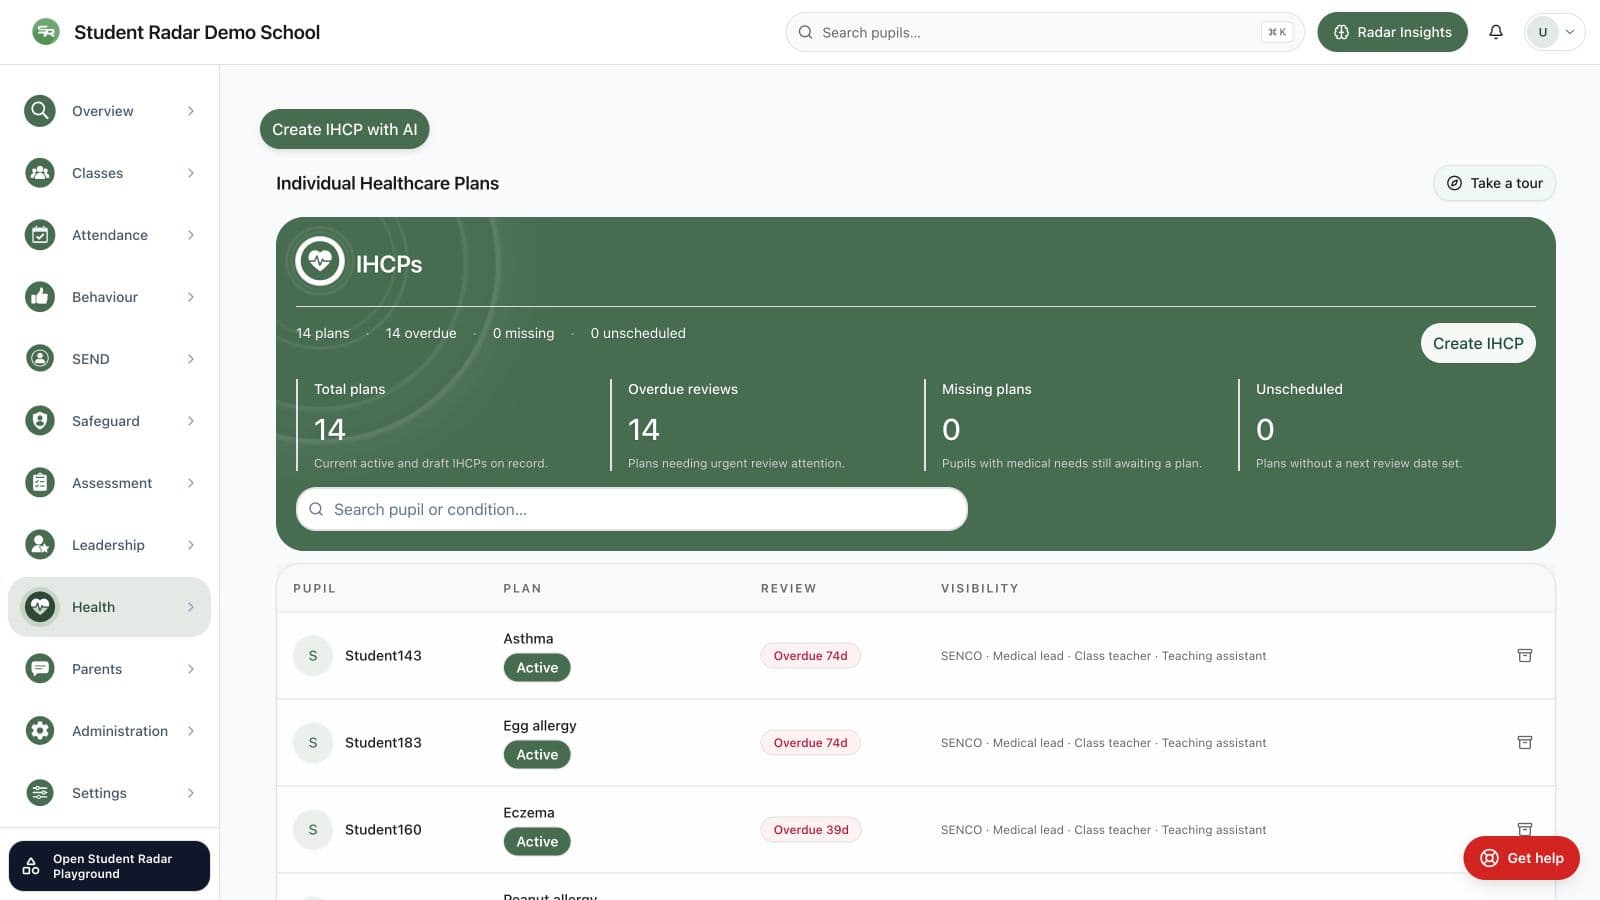
Task: Sort by the PUPIL column header
Action: click(314, 588)
